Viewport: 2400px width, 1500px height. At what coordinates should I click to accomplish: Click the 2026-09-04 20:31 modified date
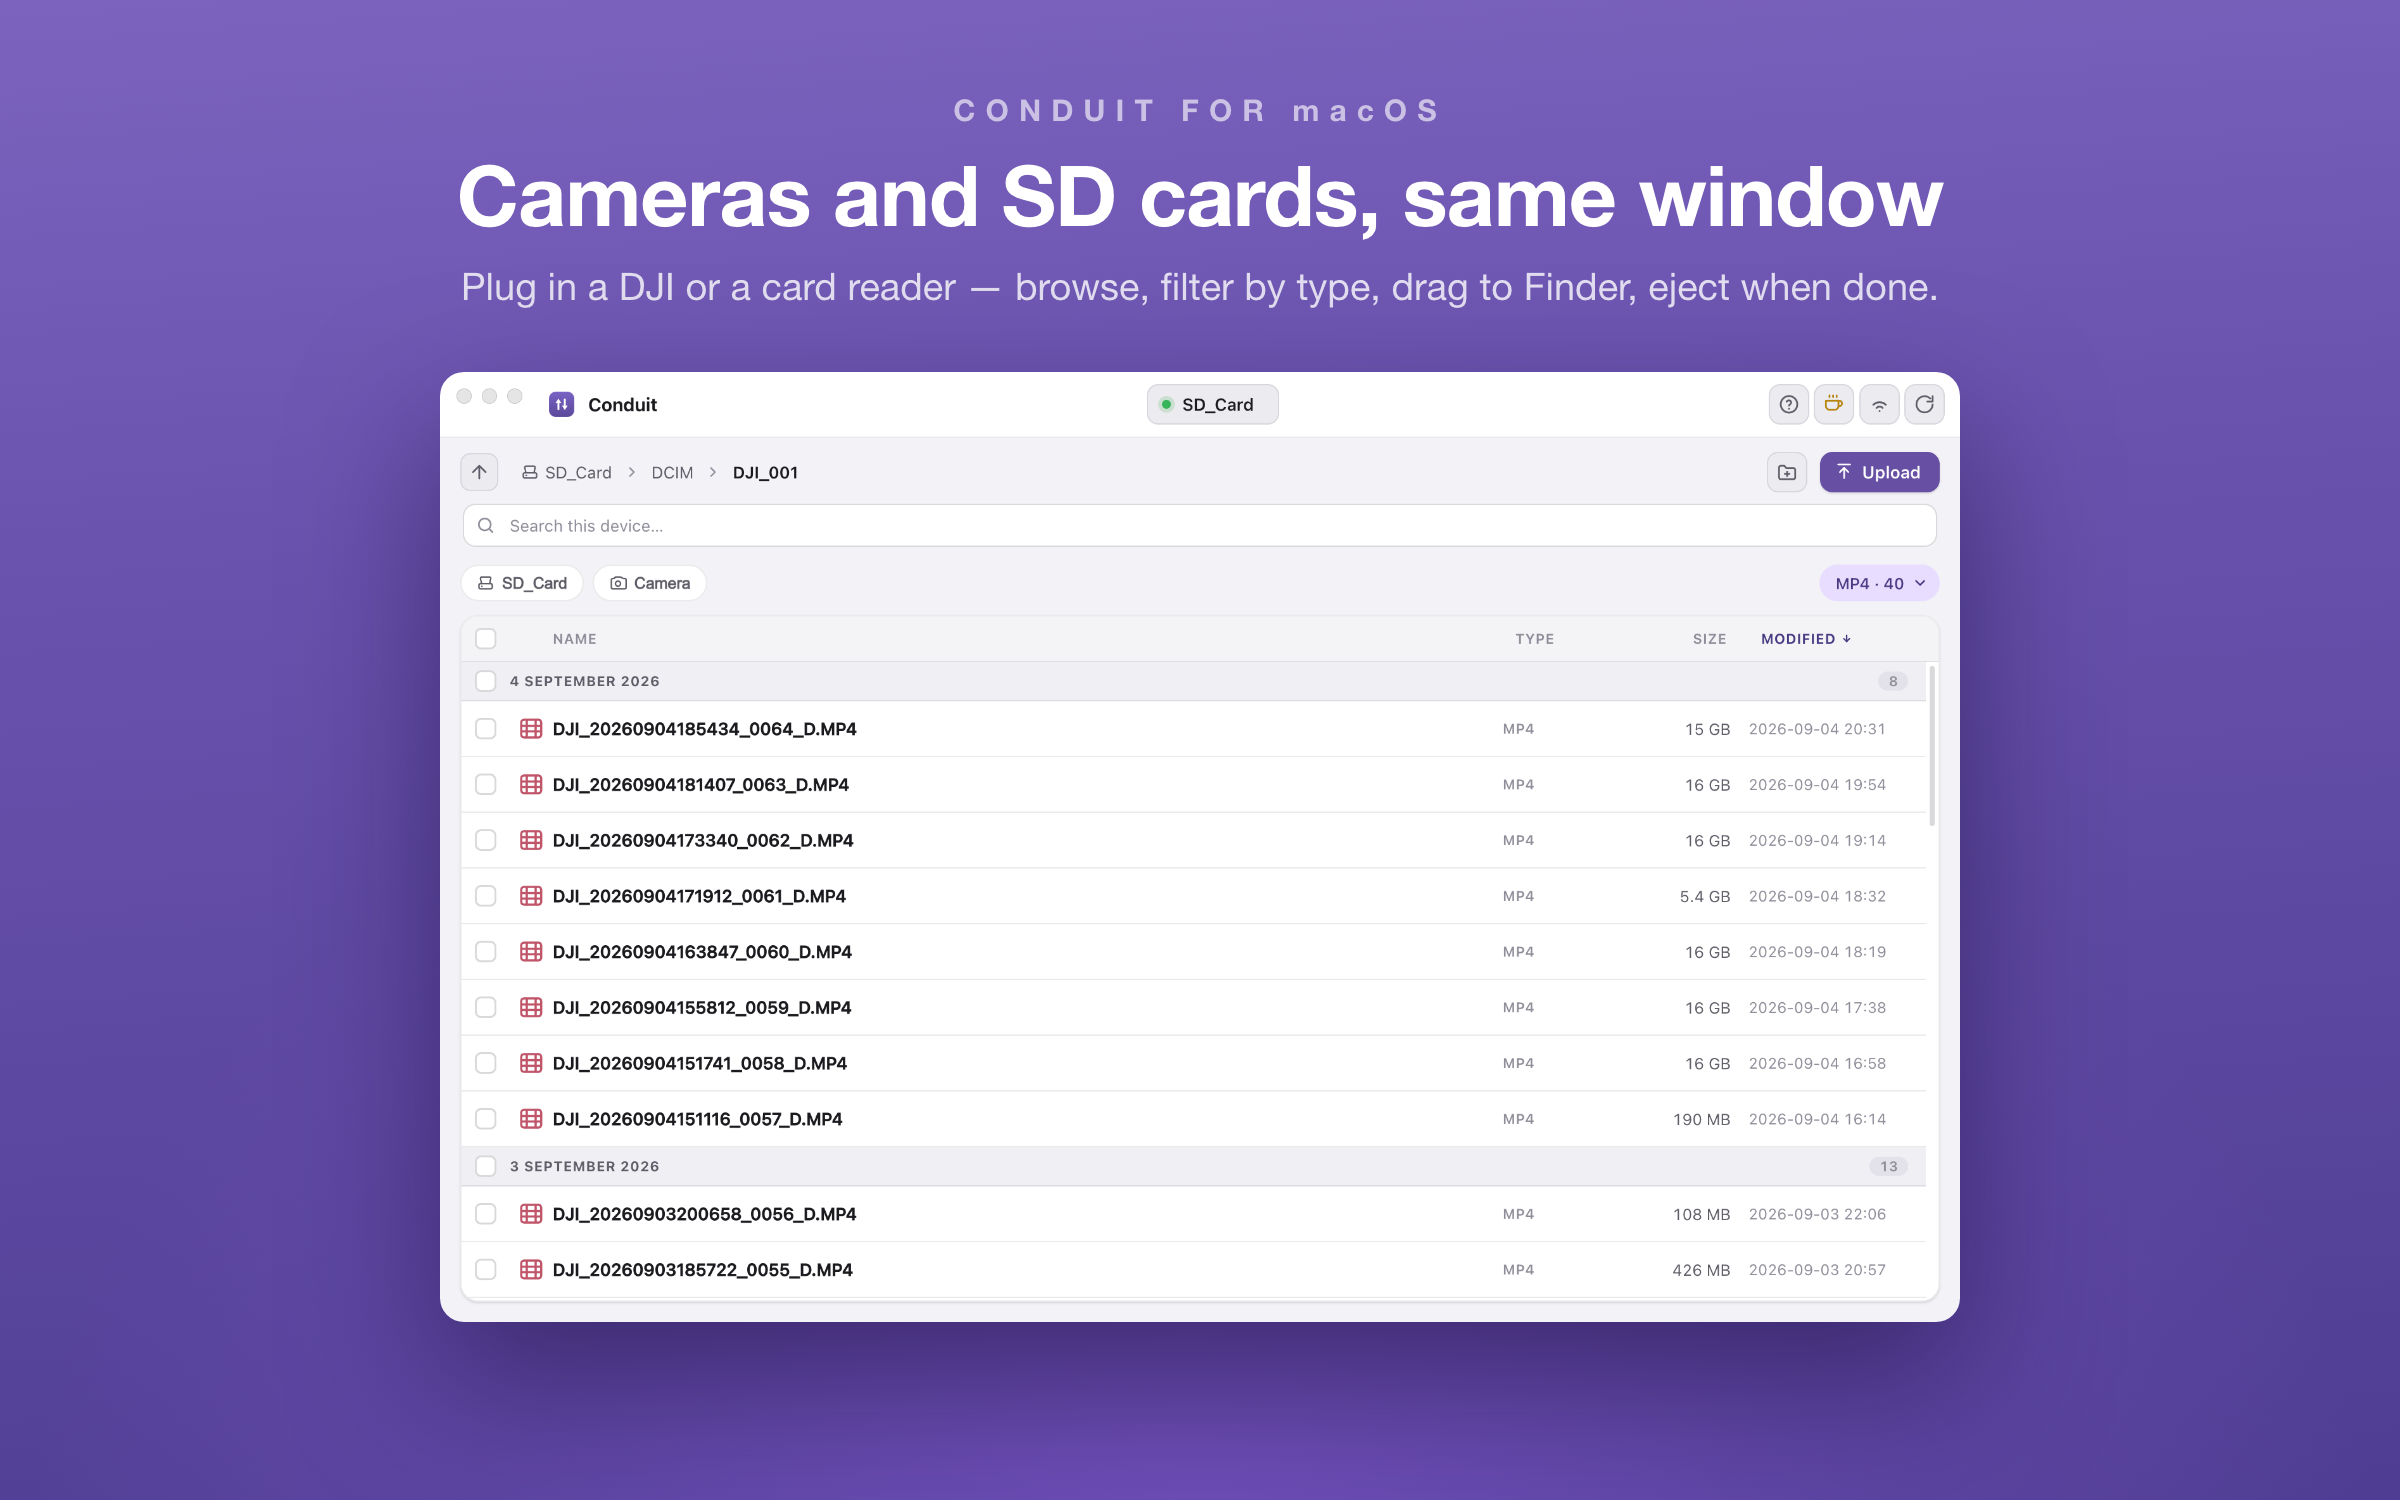point(1817,729)
